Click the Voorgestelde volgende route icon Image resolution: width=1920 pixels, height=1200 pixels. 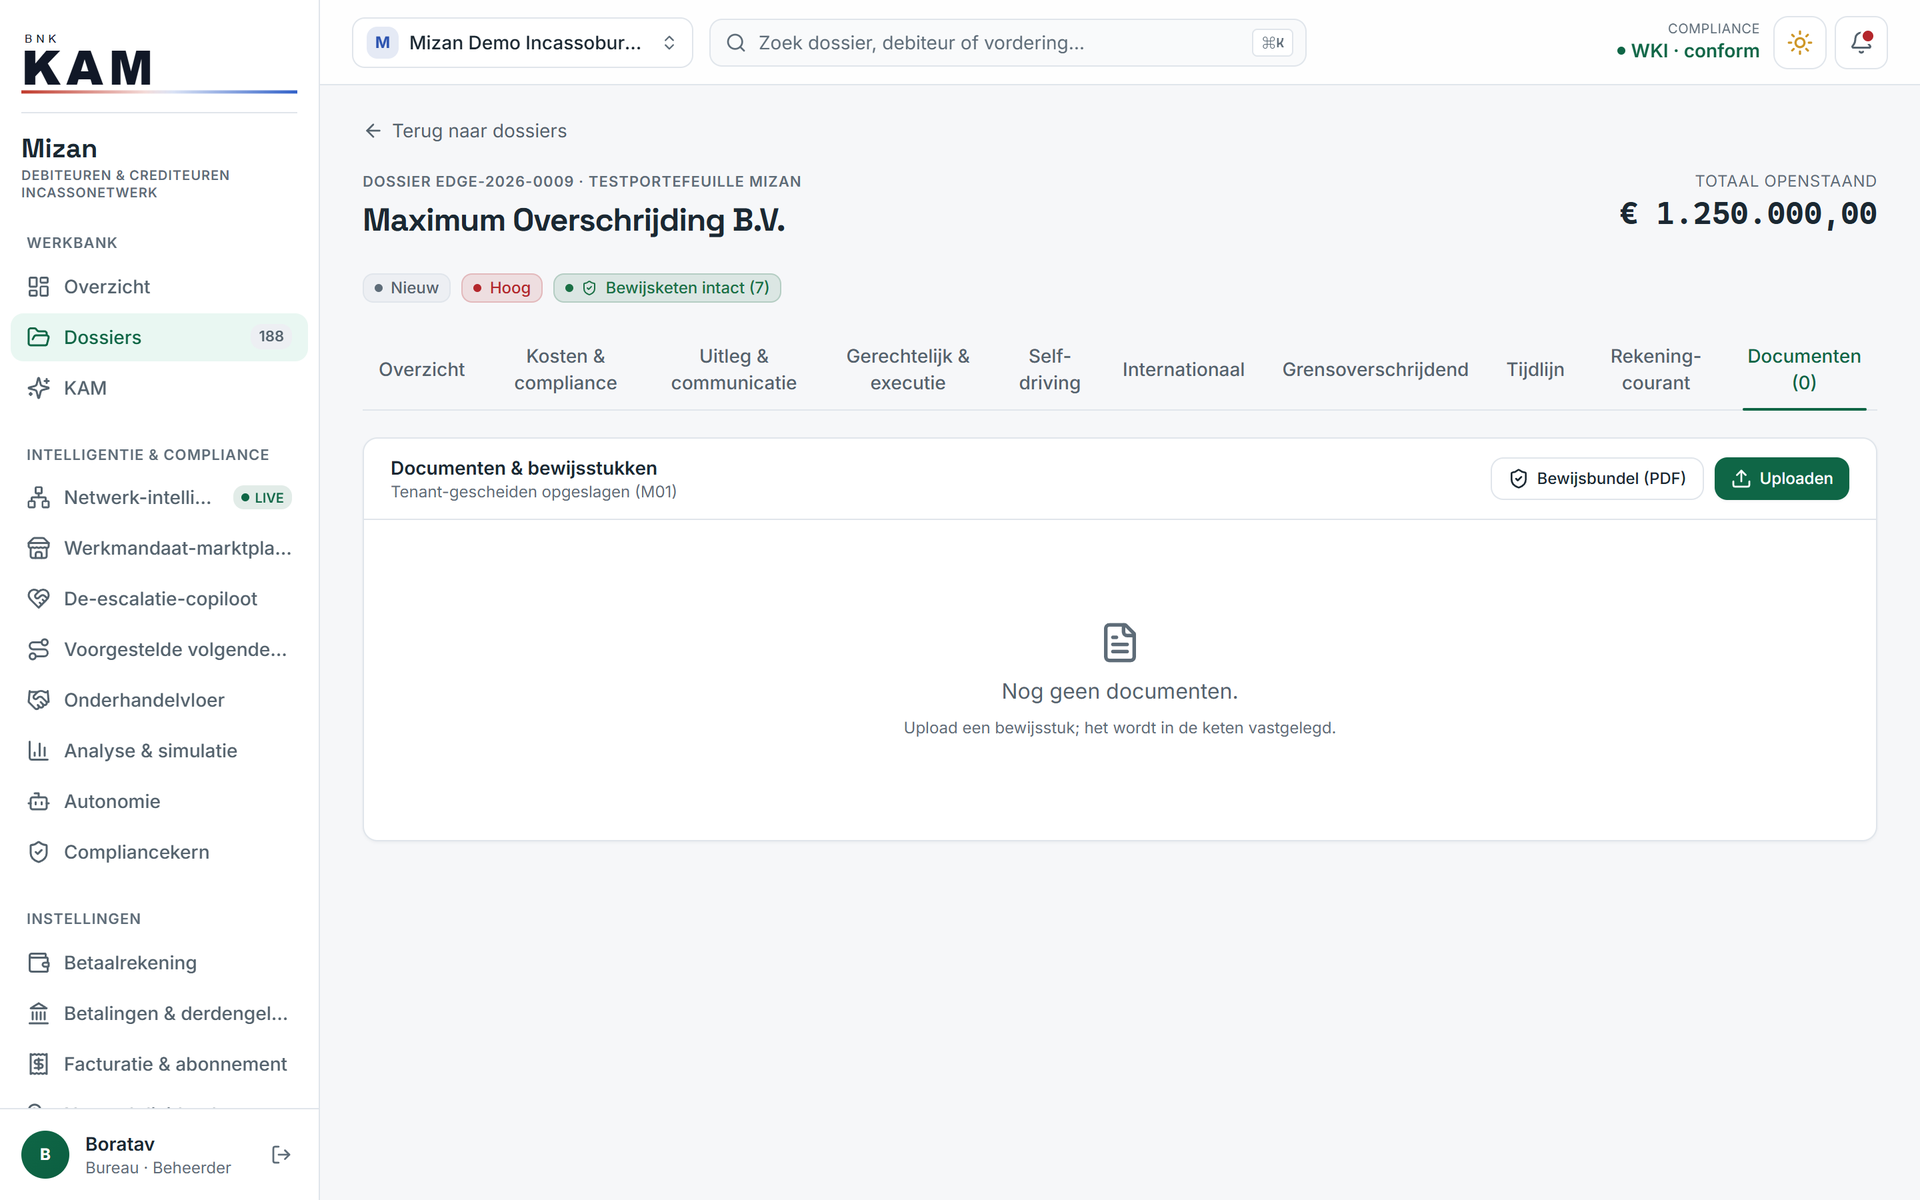38,650
